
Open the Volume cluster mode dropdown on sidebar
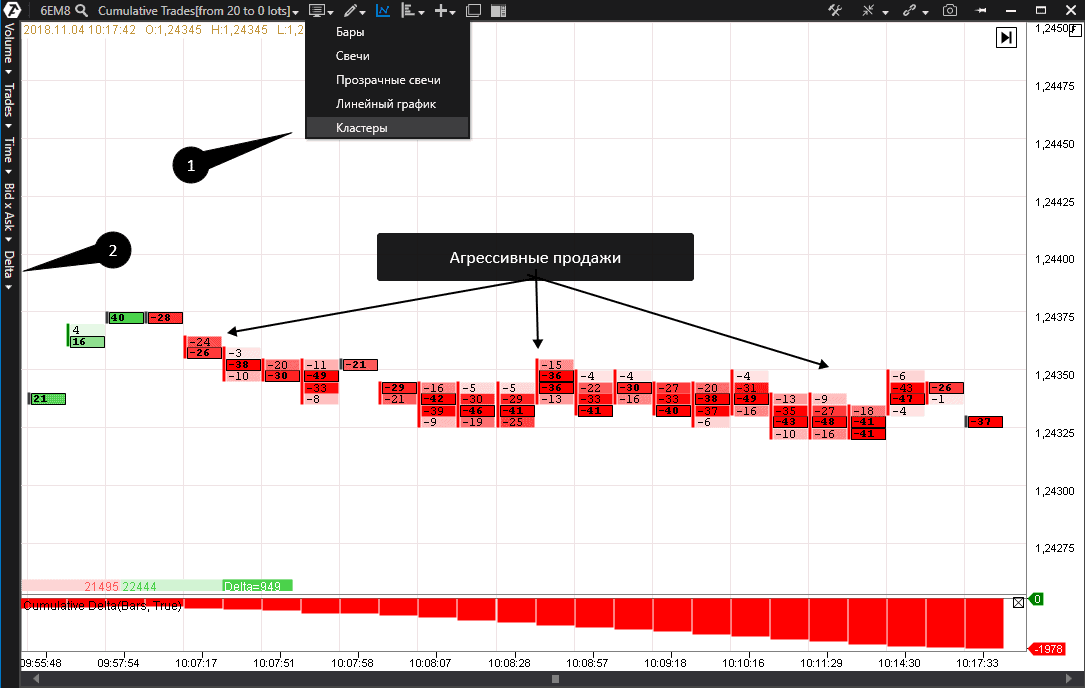click(9, 48)
